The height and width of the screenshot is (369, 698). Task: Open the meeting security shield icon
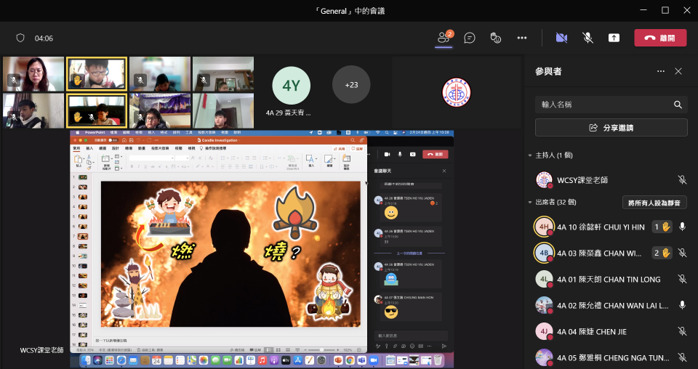(20, 38)
